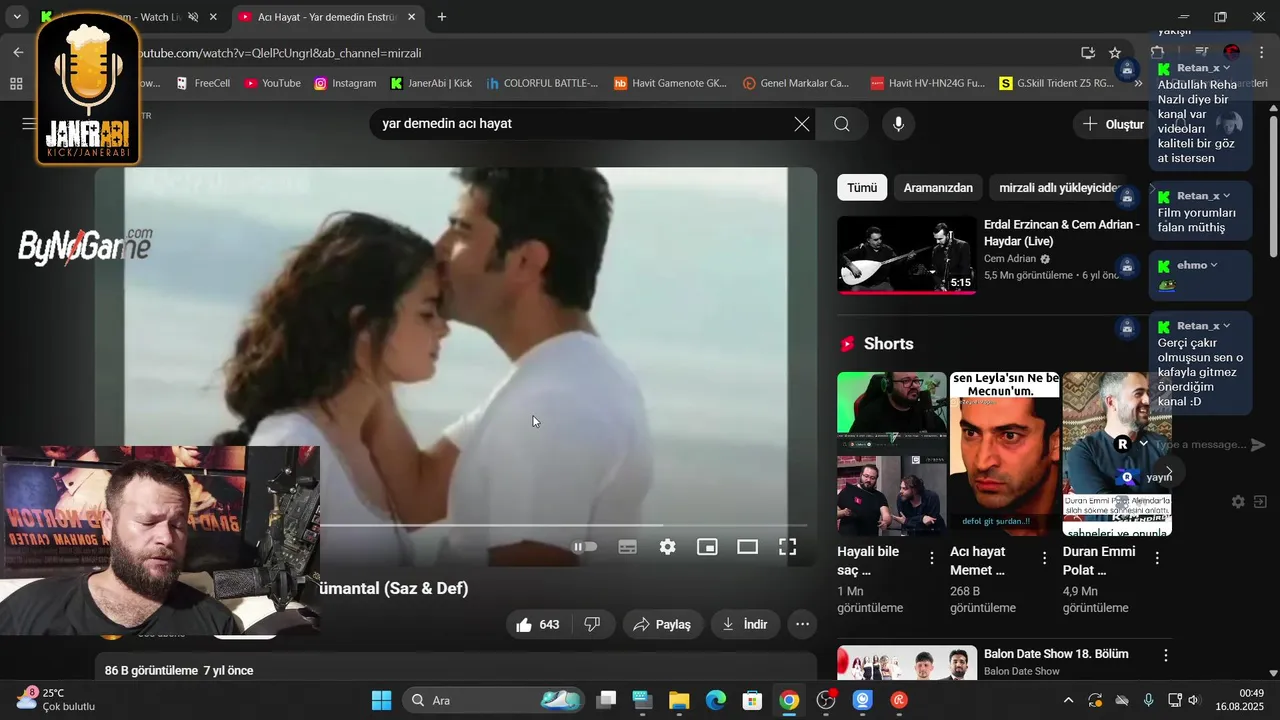Open the Windows Start menu

click(382, 700)
